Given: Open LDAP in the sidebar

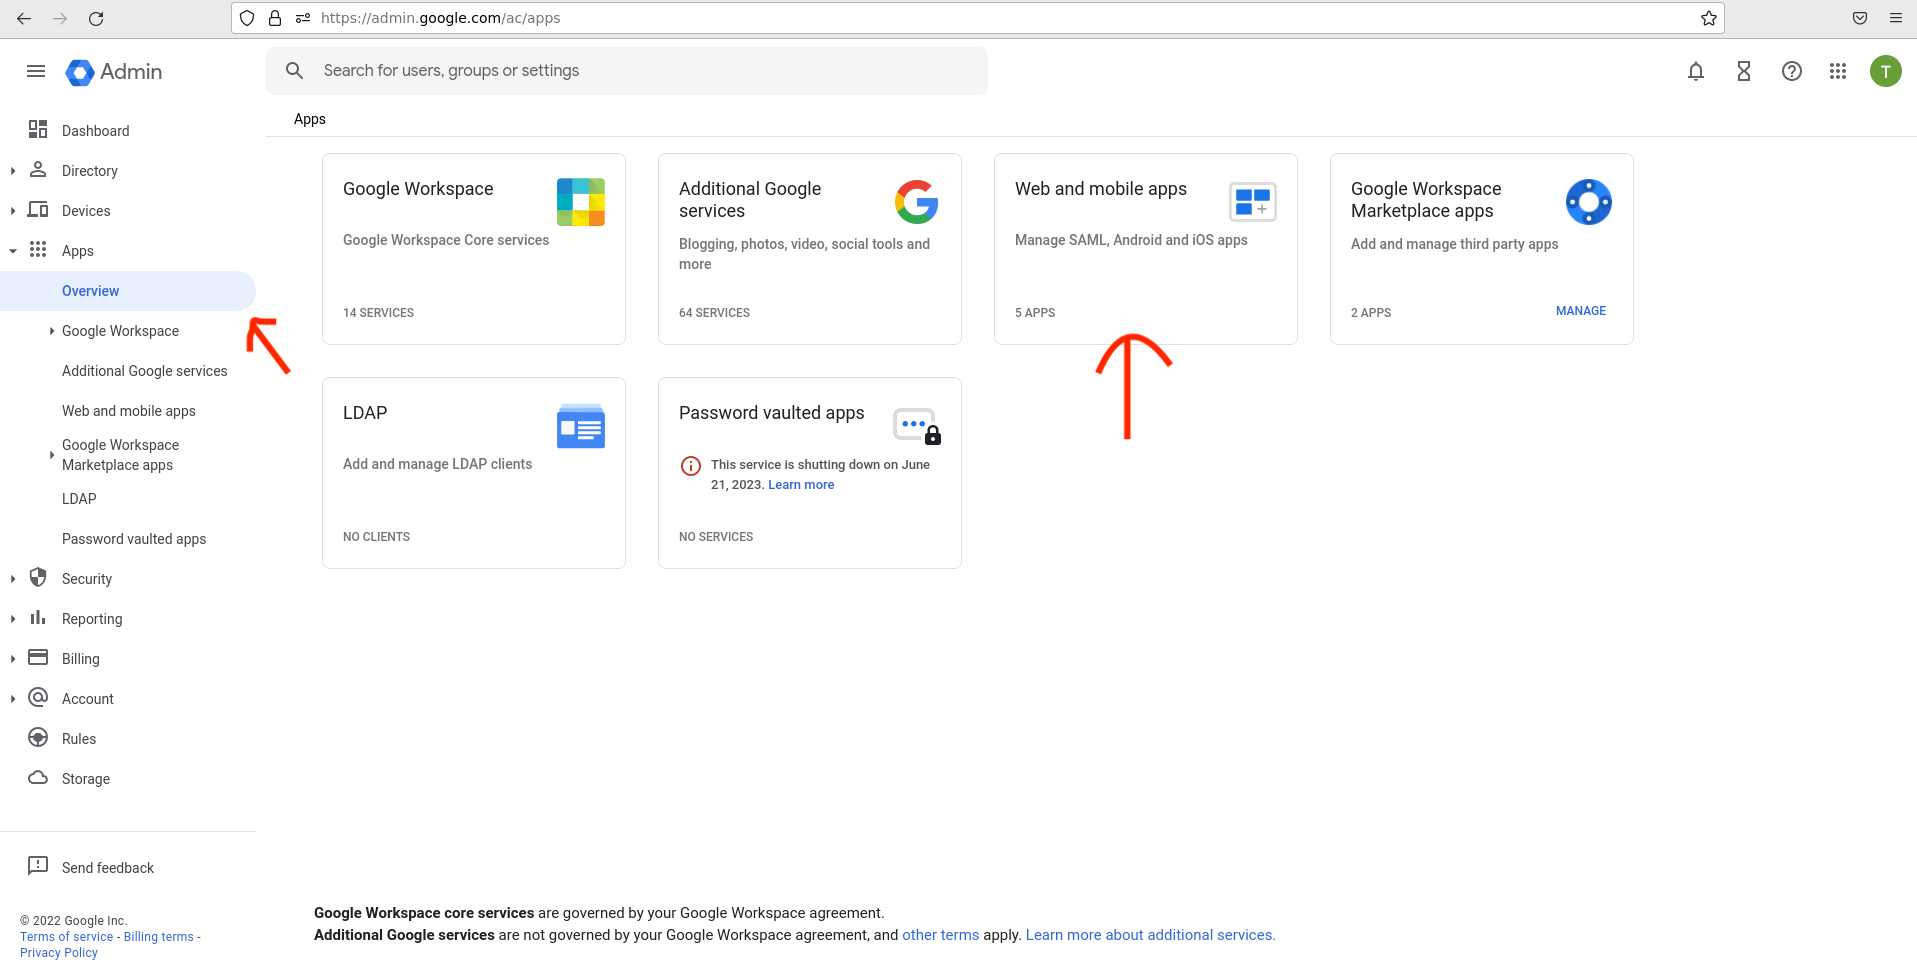Looking at the screenshot, I should pos(79,499).
